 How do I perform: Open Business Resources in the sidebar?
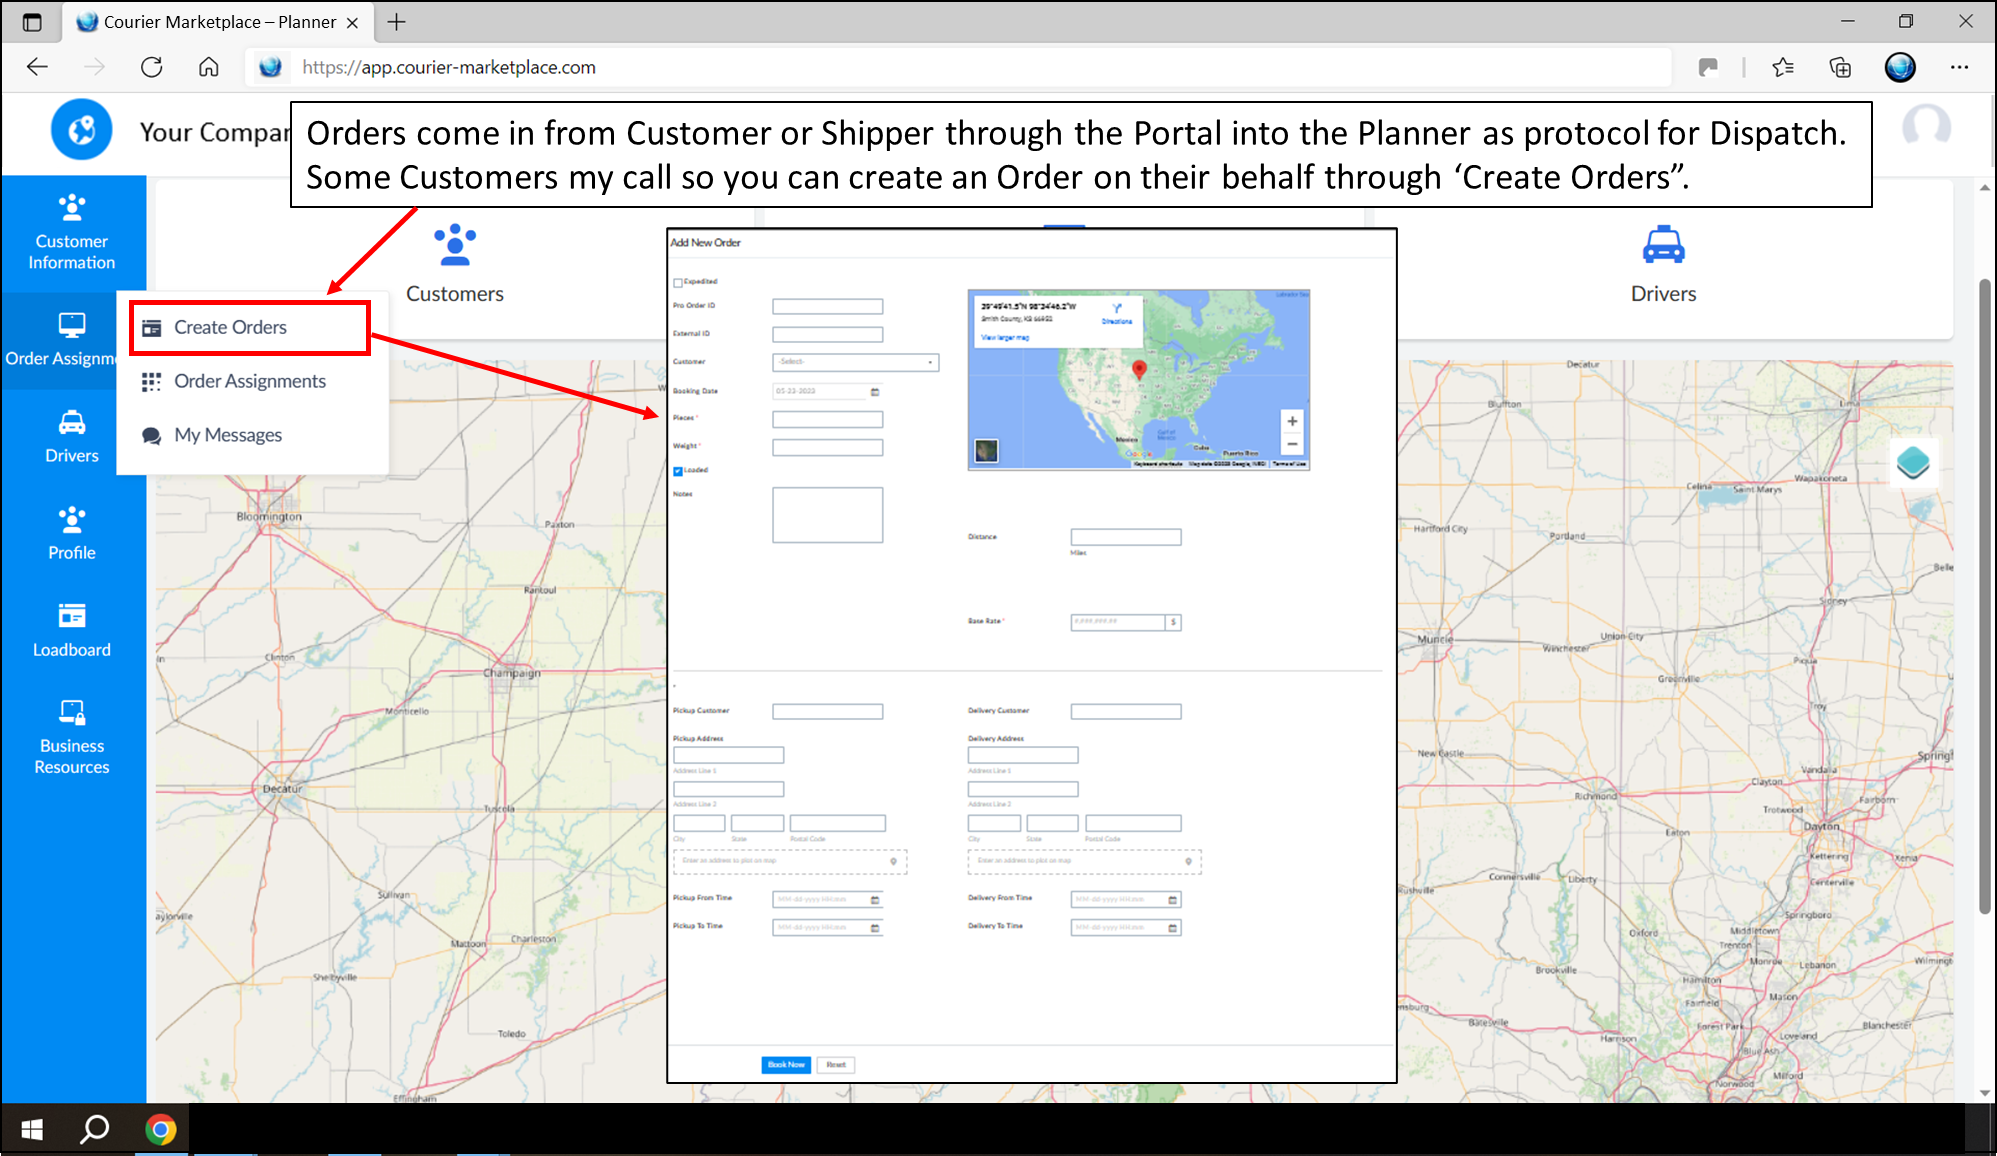[x=72, y=738]
